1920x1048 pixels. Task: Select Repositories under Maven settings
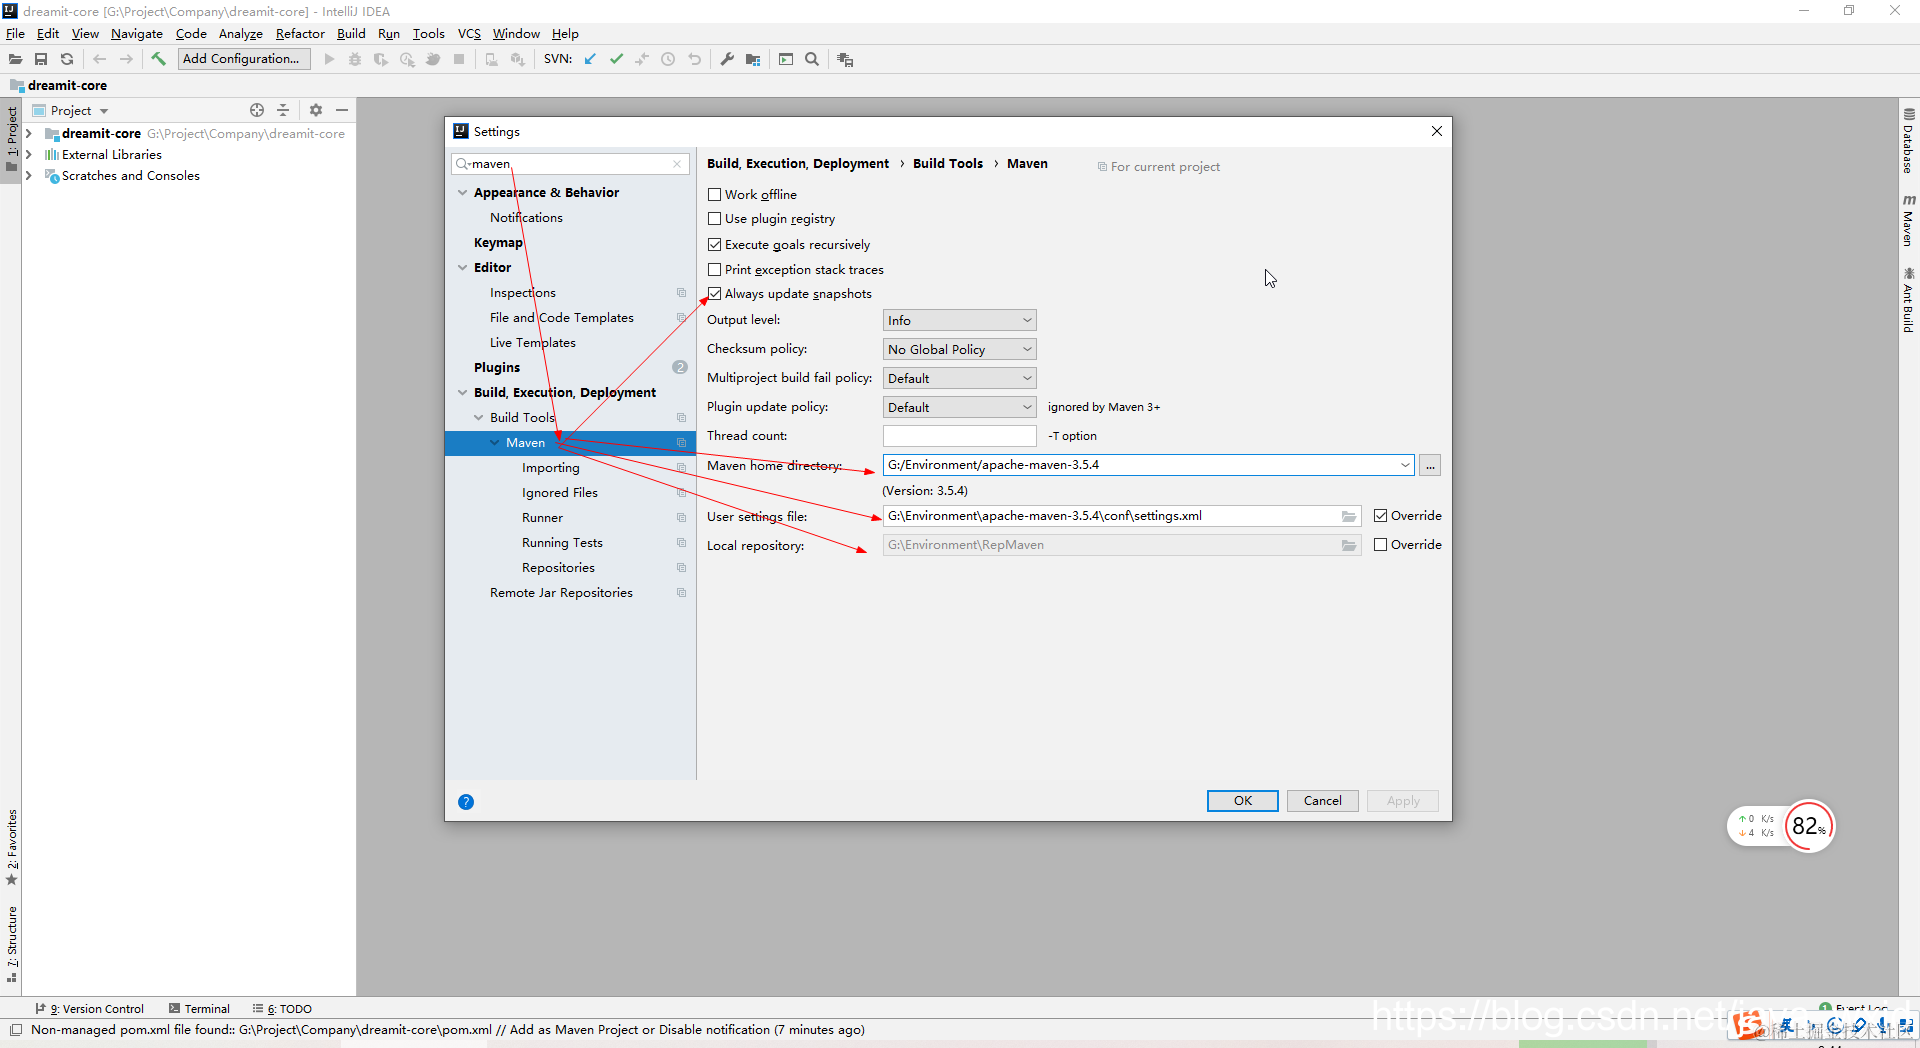pyautogui.click(x=558, y=568)
